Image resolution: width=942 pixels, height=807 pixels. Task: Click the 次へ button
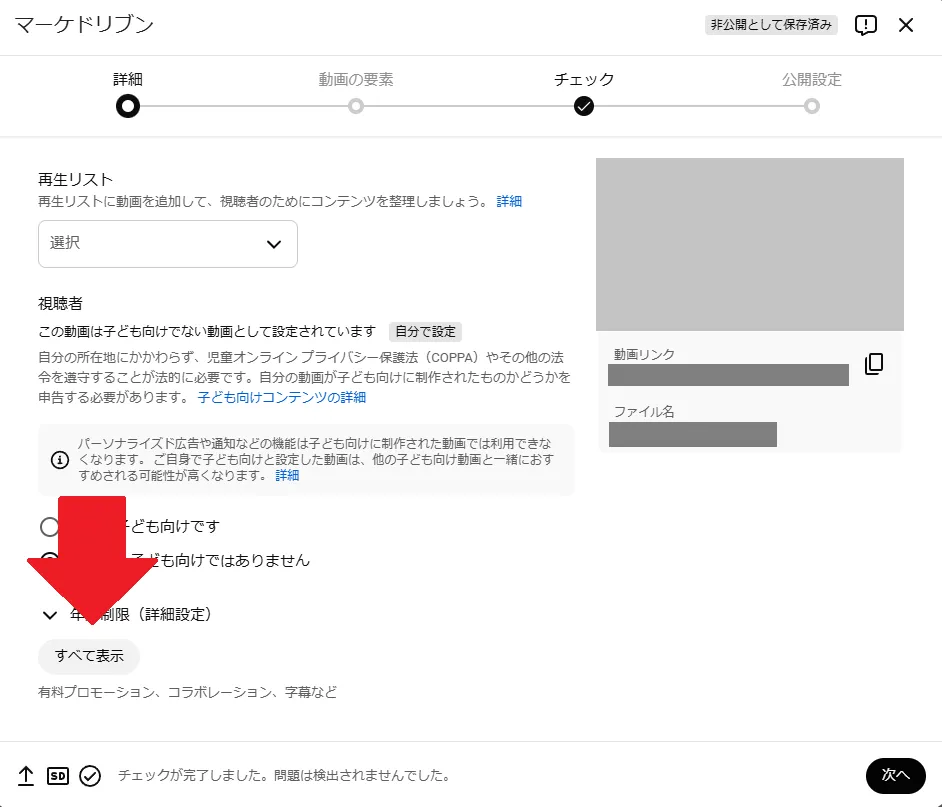(895, 776)
